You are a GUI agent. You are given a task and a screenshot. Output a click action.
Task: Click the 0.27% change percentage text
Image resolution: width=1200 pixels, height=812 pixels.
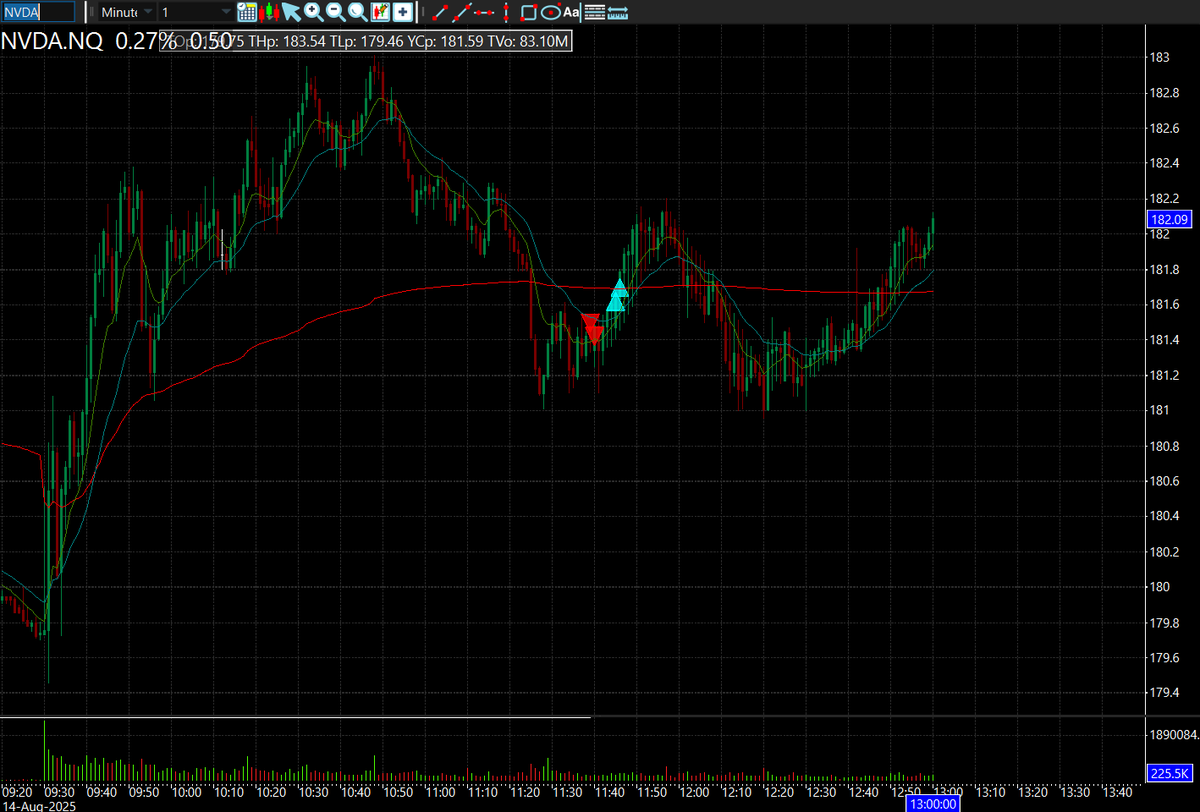(x=146, y=42)
